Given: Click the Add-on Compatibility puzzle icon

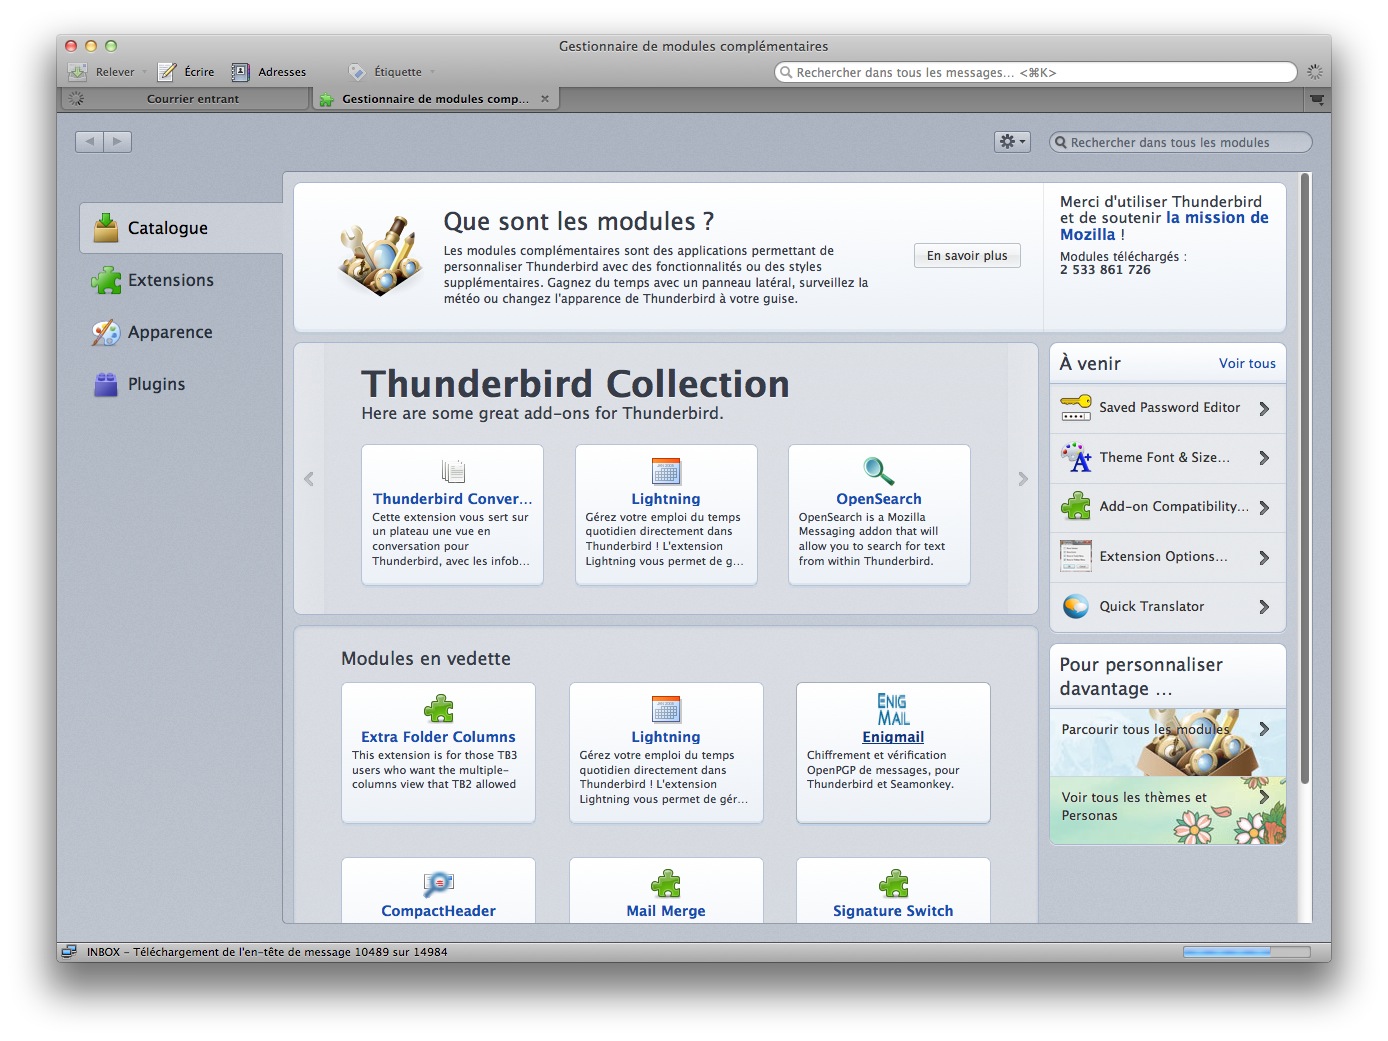Looking at the screenshot, I should point(1076,507).
